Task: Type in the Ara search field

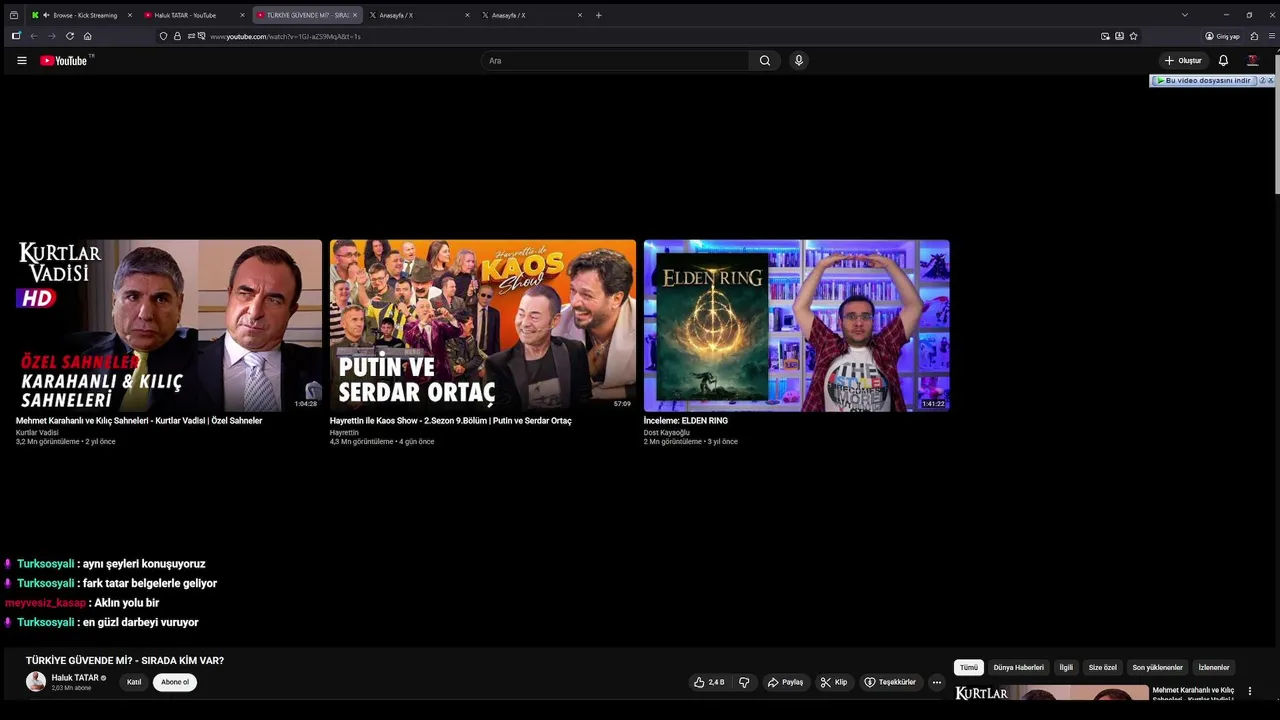Action: 615,61
